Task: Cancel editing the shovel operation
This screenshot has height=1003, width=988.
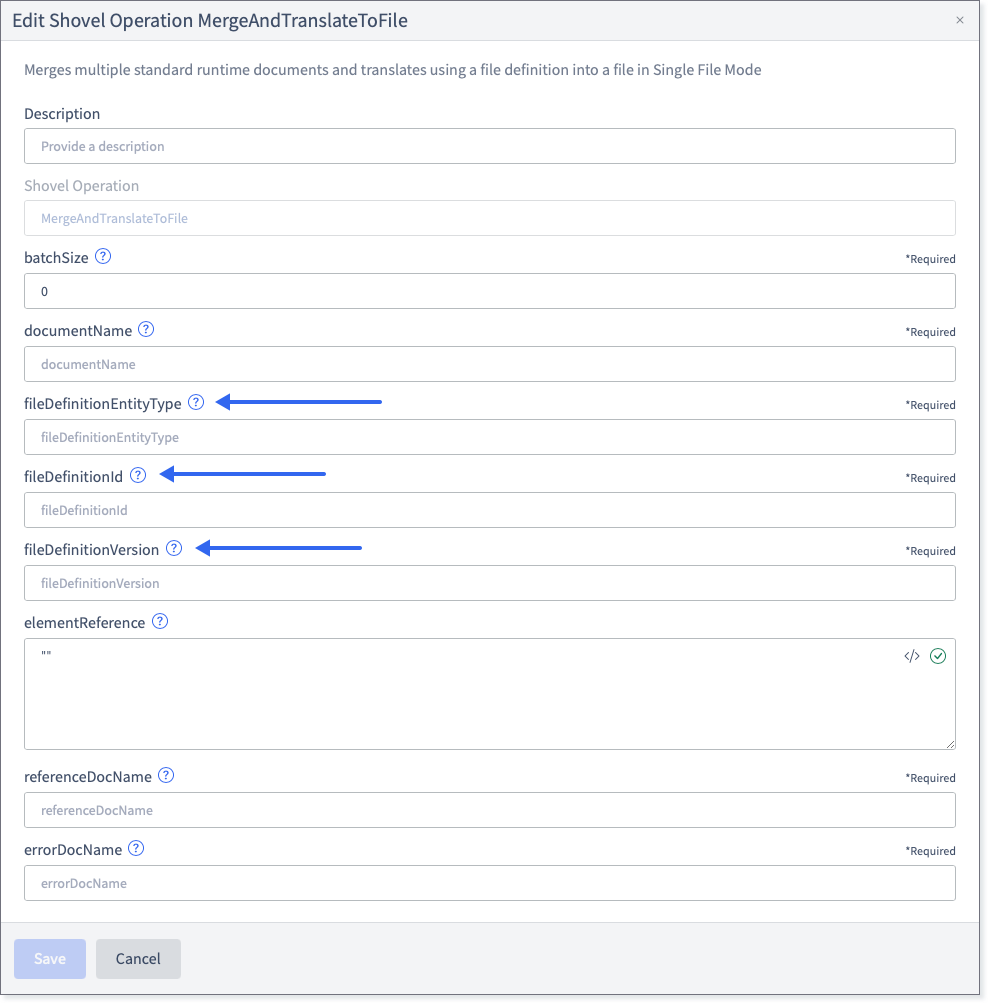Action: point(138,959)
